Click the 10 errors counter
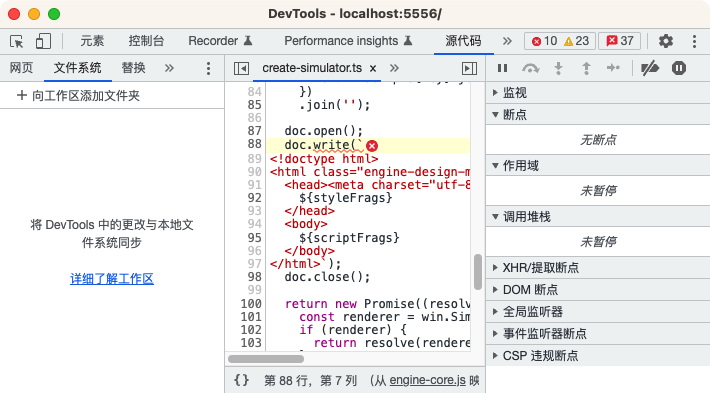 [x=544, y=41]
